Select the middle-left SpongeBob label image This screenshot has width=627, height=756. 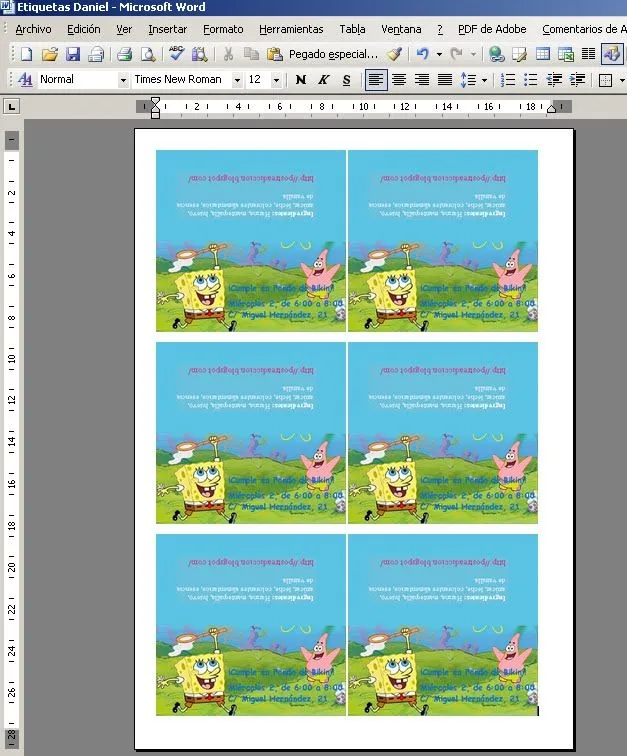tap(251, 432)
